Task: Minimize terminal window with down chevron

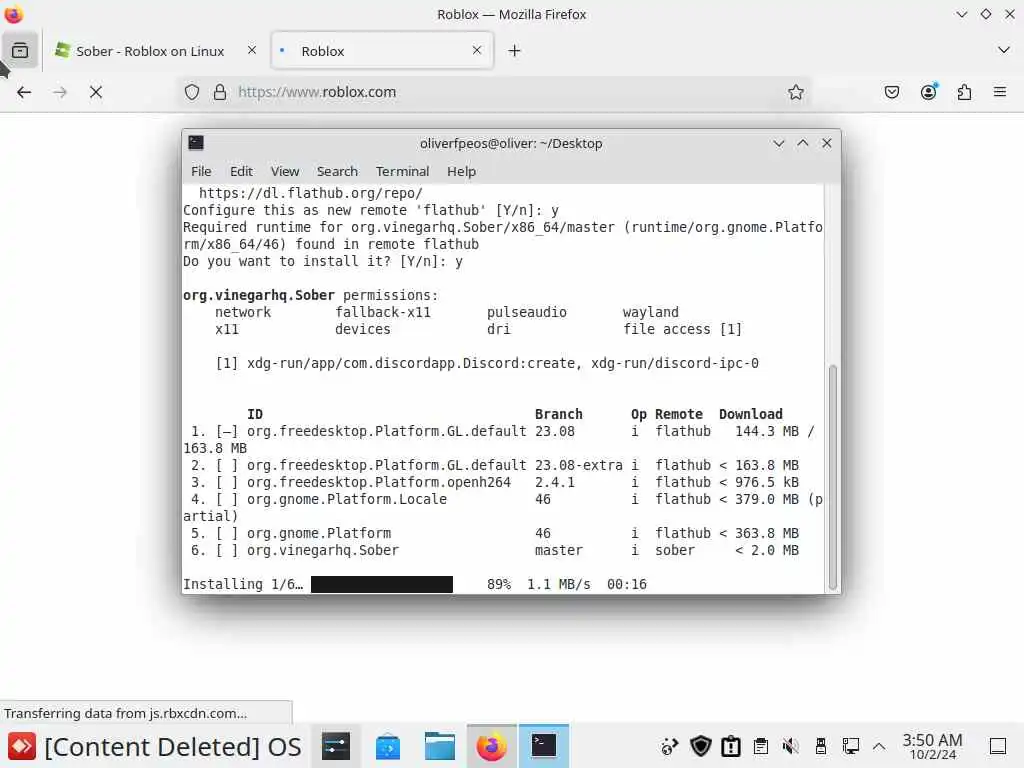Action: point(778,143)
